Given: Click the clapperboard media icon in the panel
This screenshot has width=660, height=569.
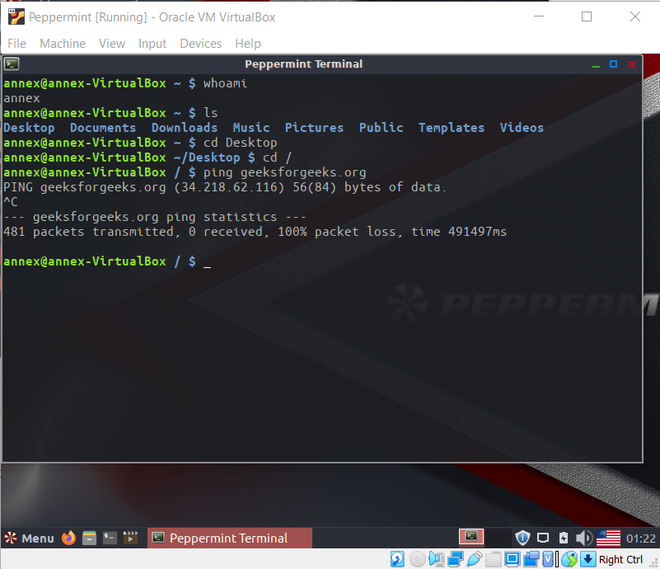Looking at the screenshot, I should 130,538.
